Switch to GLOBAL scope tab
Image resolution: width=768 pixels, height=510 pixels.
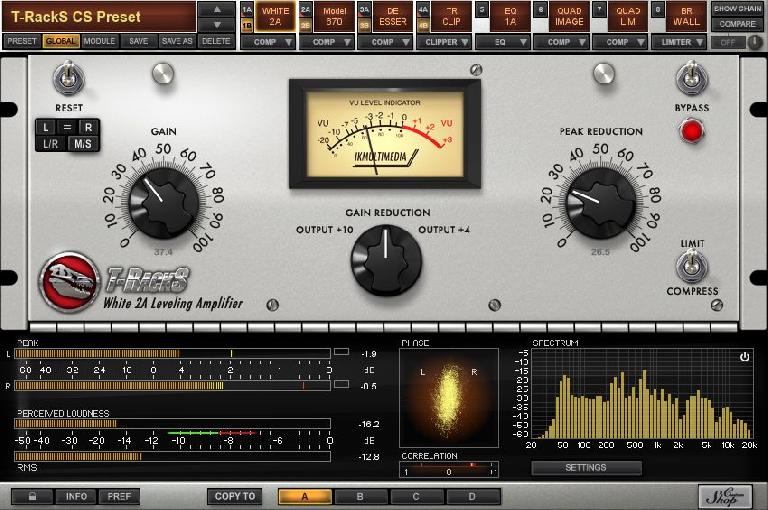pyautogui.click(x=61, y=42)
